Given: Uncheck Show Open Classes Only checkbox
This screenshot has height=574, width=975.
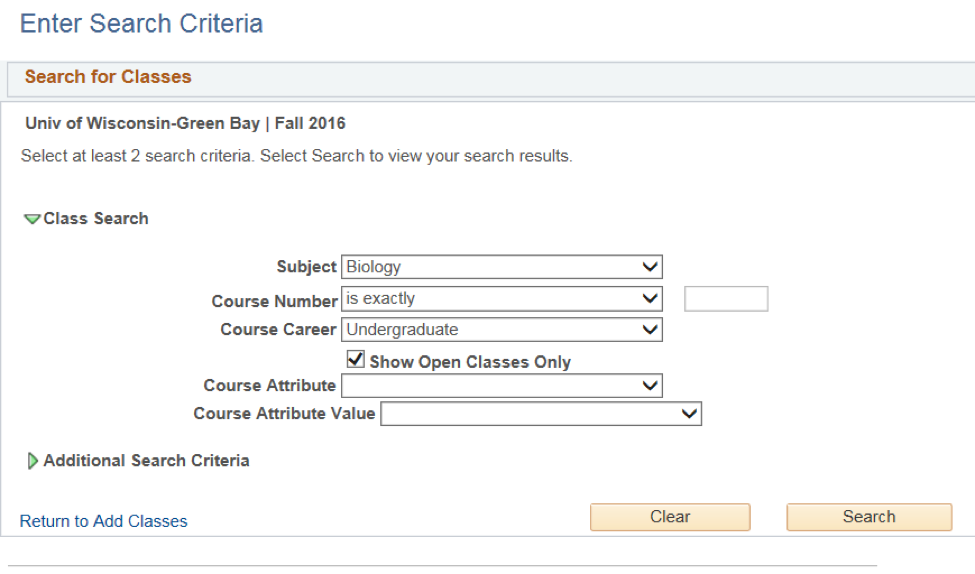Looking at the screenshot, I should 356,359.
